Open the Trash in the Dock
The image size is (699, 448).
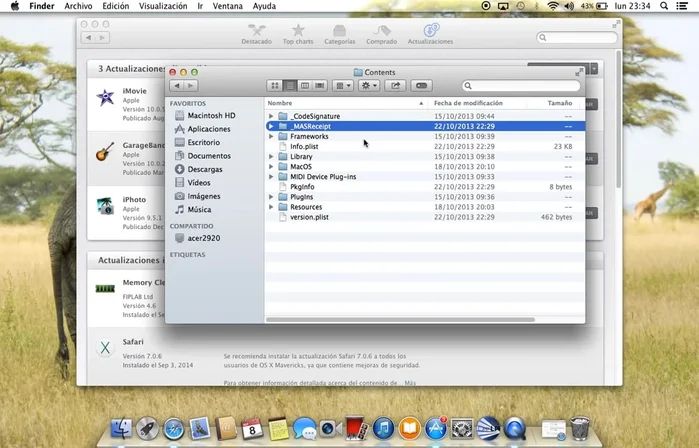tap(580, 428)
